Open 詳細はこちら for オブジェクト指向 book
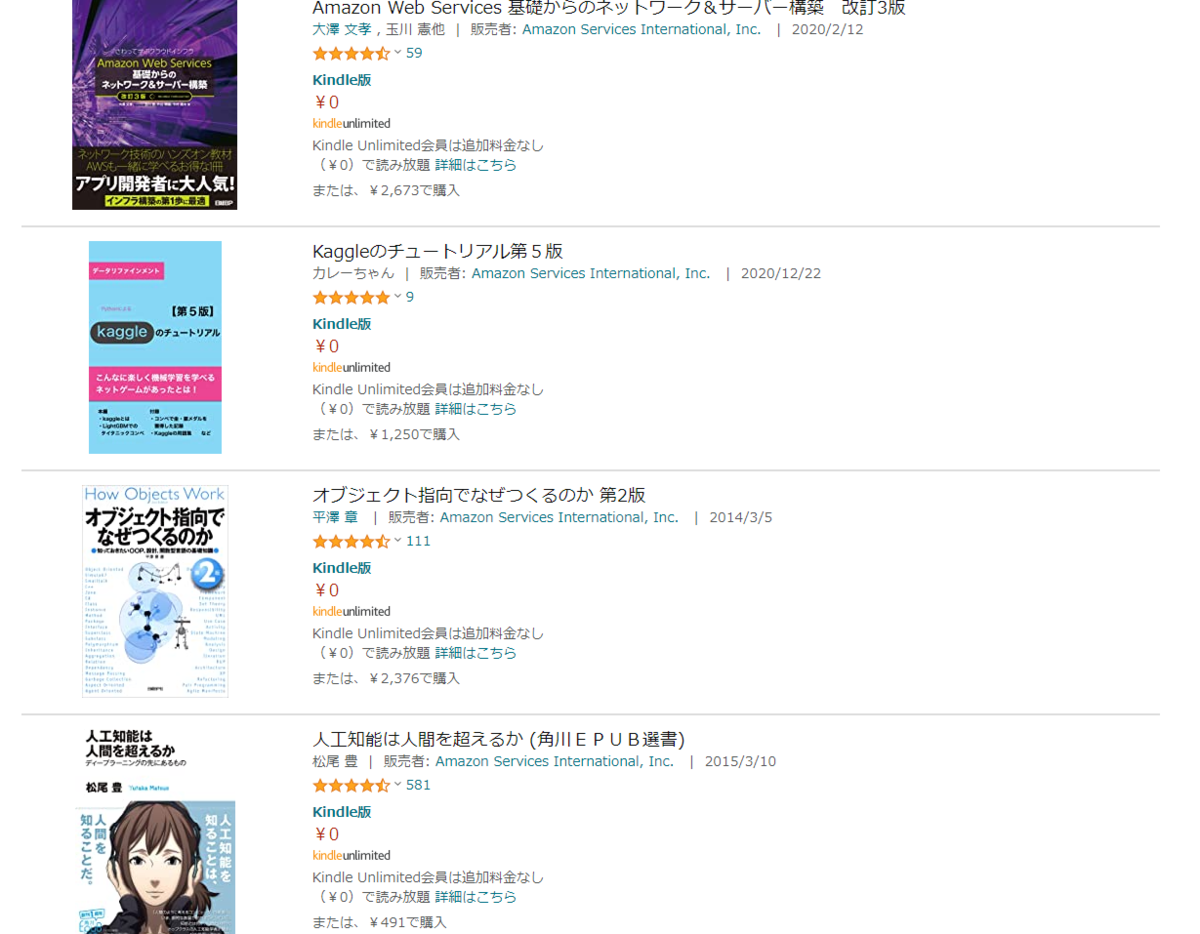The height and width of the screenshot is (934, 1200). coord(476,653)
